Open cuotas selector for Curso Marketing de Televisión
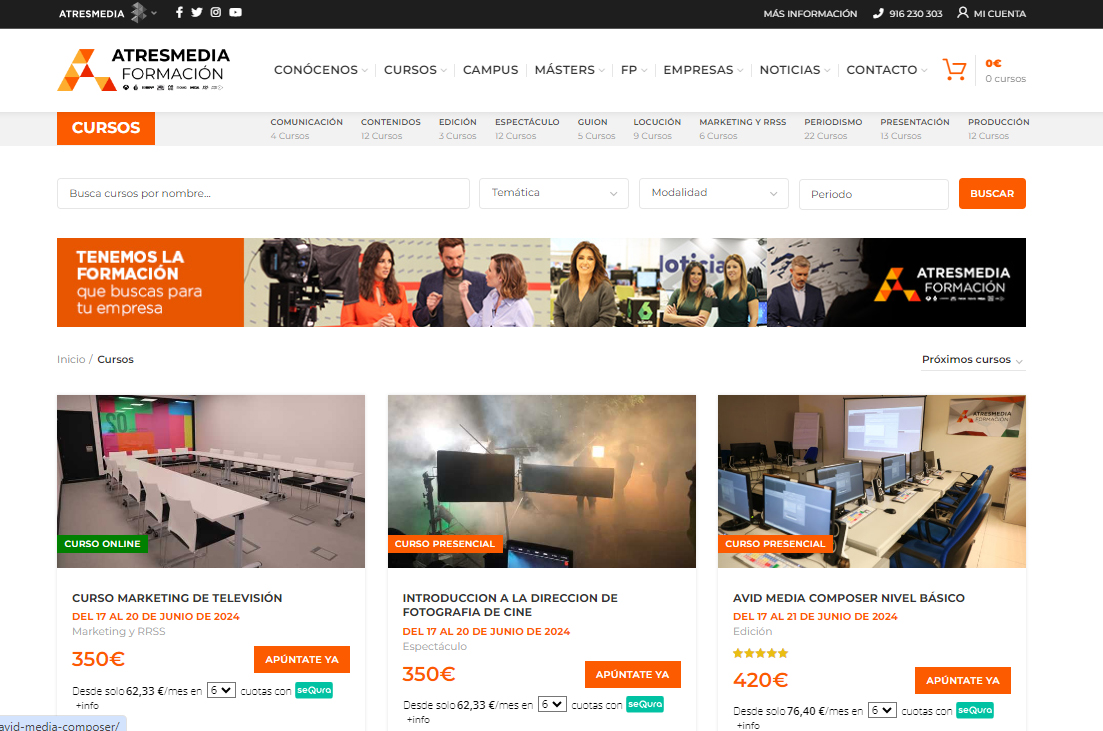 [221, 690]
